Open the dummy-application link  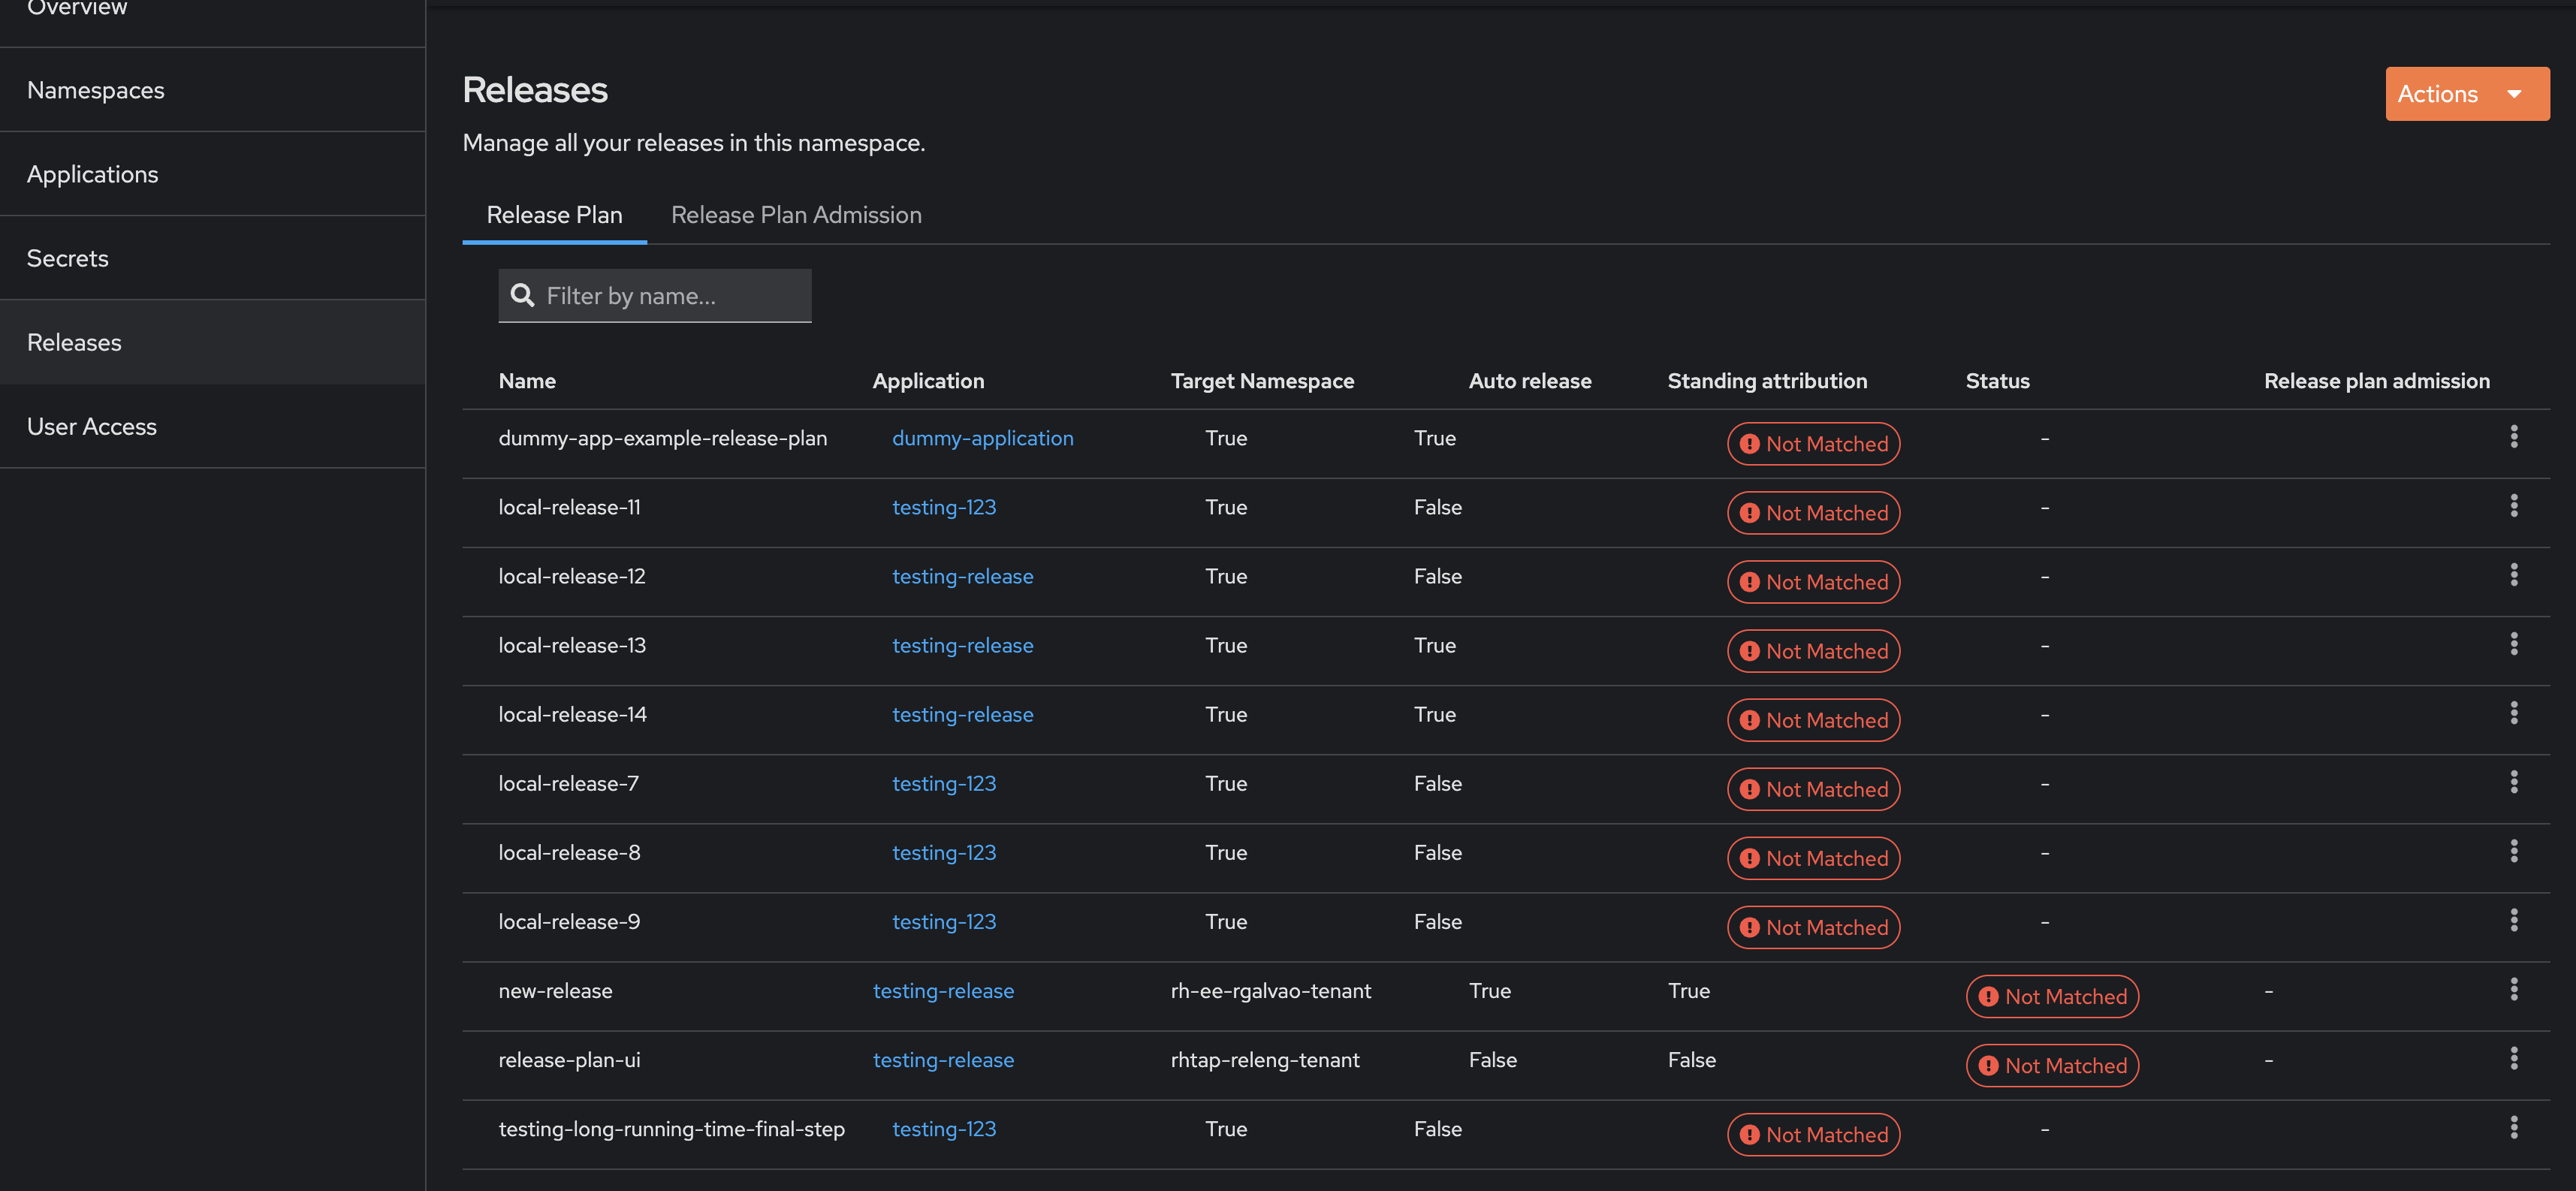click(x=982, y=438)
